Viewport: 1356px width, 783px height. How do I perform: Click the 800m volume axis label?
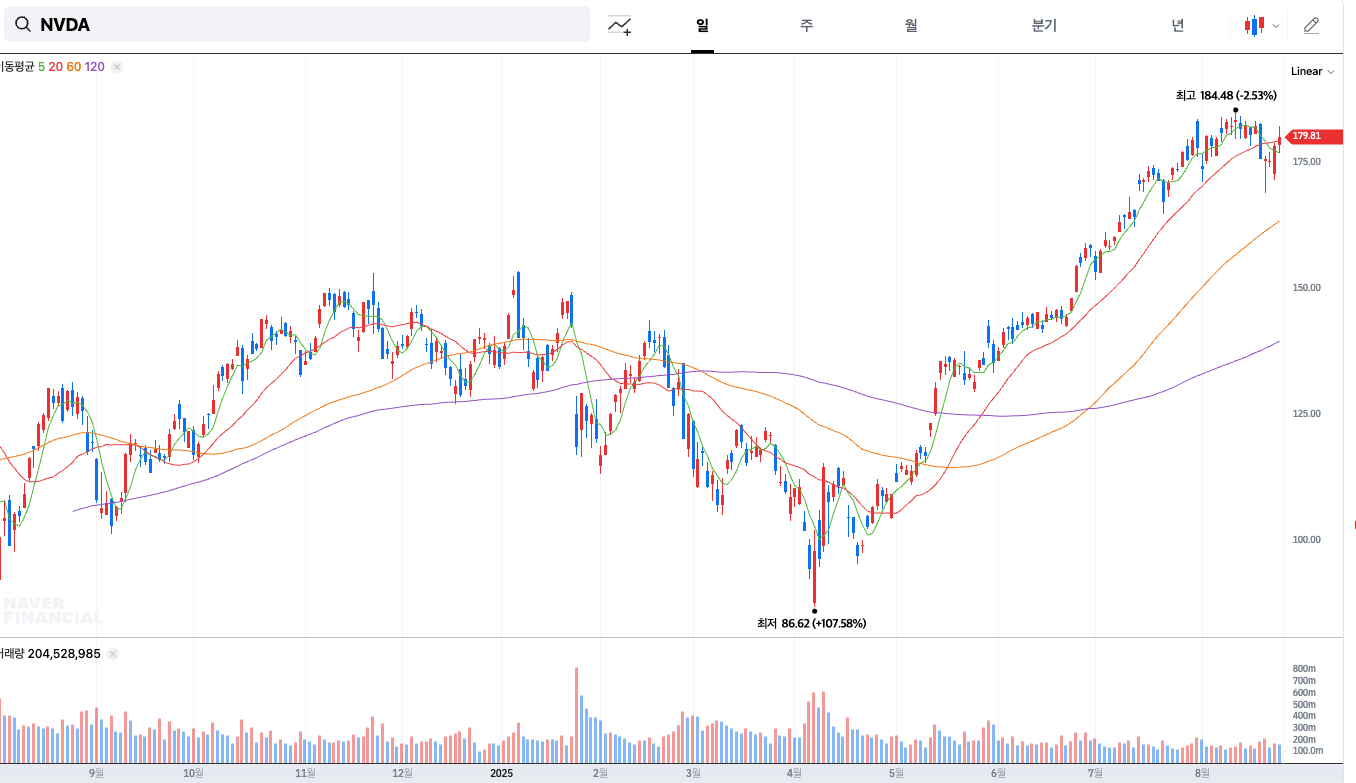tap(1303, 668)
